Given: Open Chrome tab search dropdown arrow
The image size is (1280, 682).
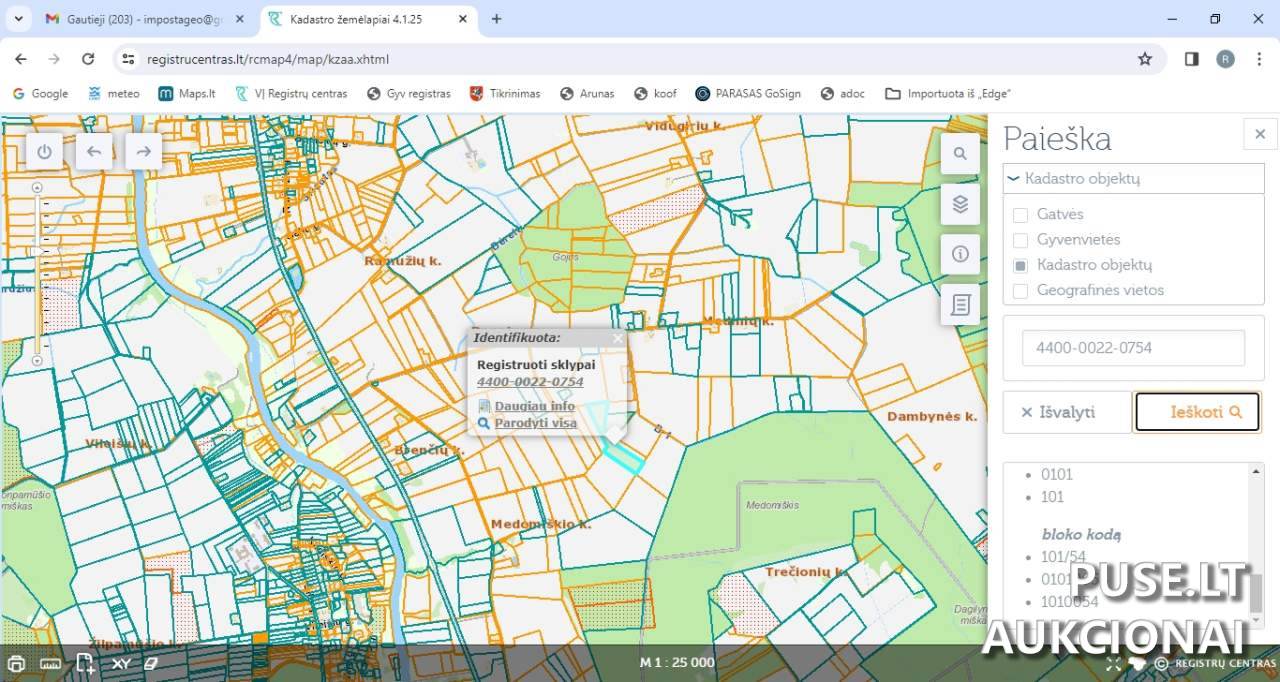Looking at the screenshot, I should click(x=18, y=19).
